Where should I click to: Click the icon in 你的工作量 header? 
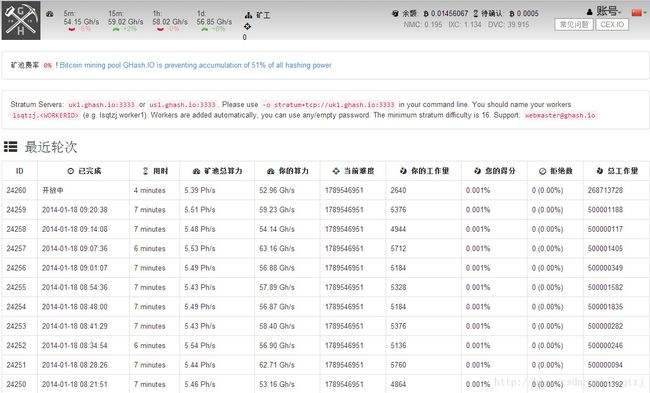403,171
